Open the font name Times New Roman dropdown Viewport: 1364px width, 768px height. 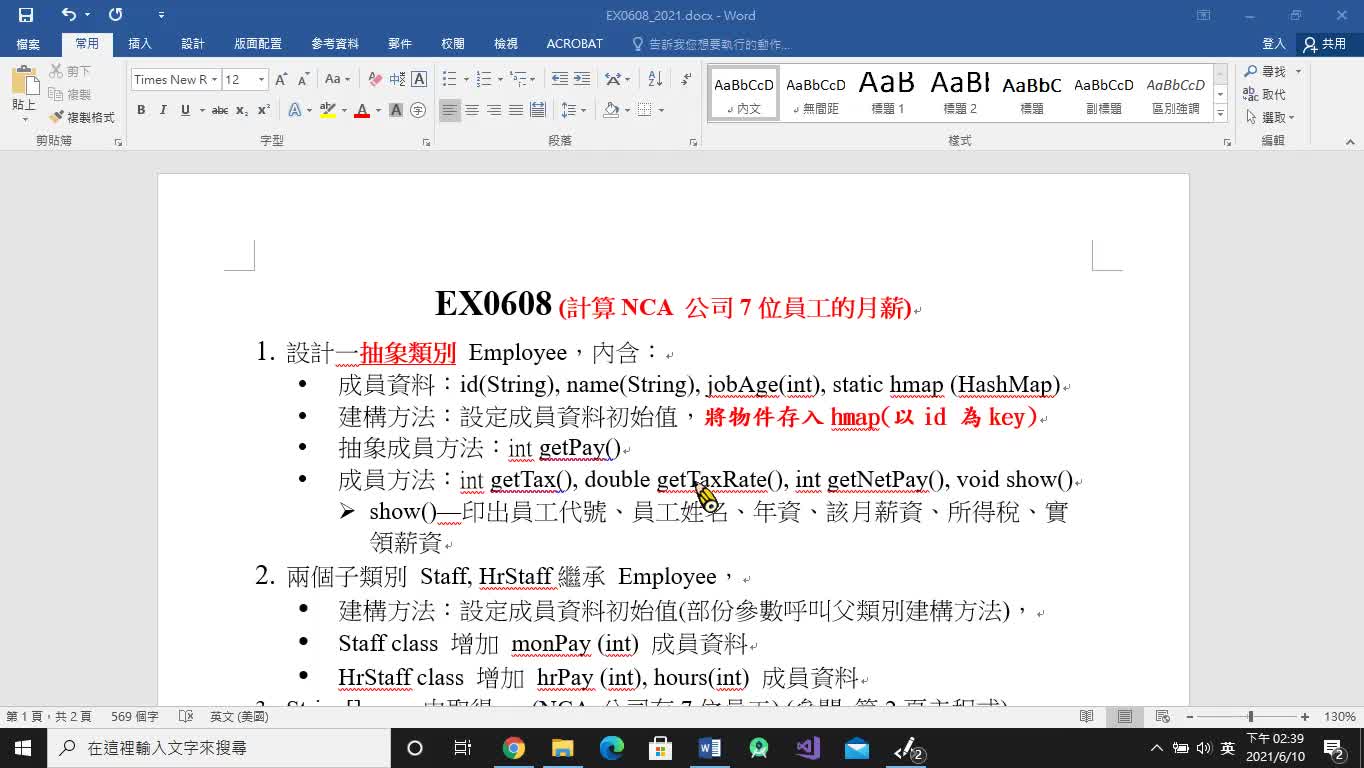pyautogui.click(x=214, y=79)
